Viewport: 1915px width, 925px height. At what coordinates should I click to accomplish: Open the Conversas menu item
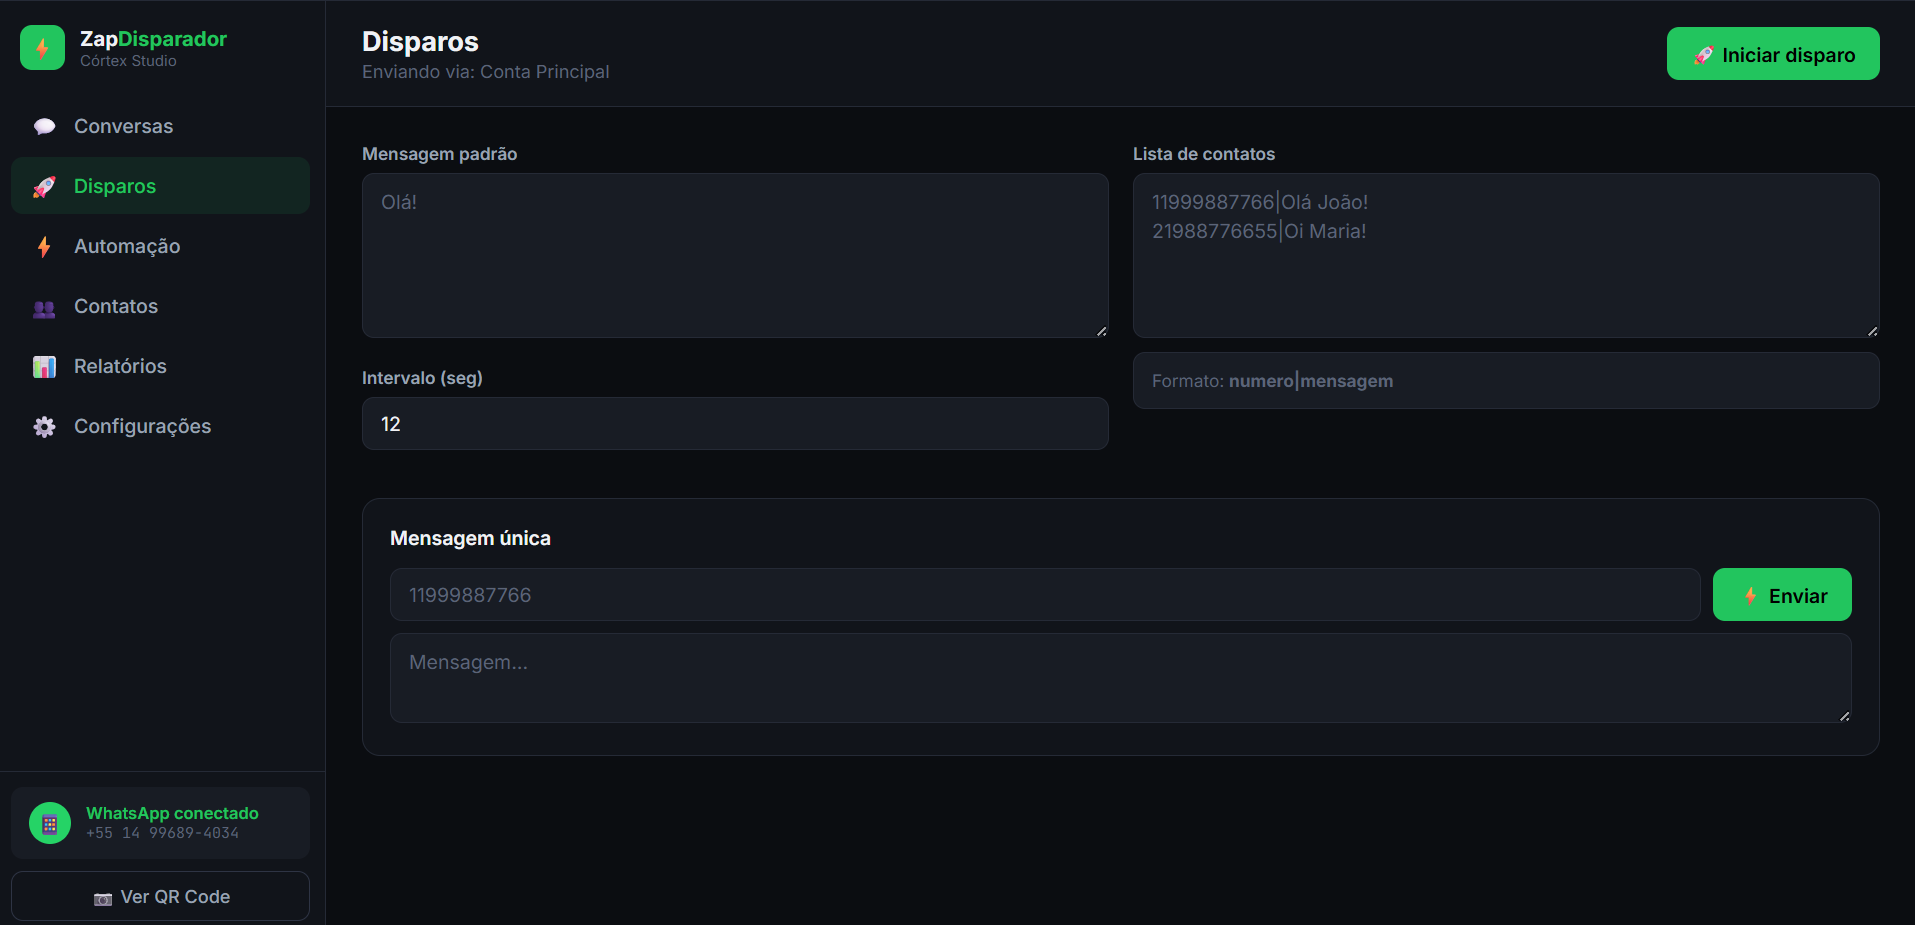tap(160, 126)
